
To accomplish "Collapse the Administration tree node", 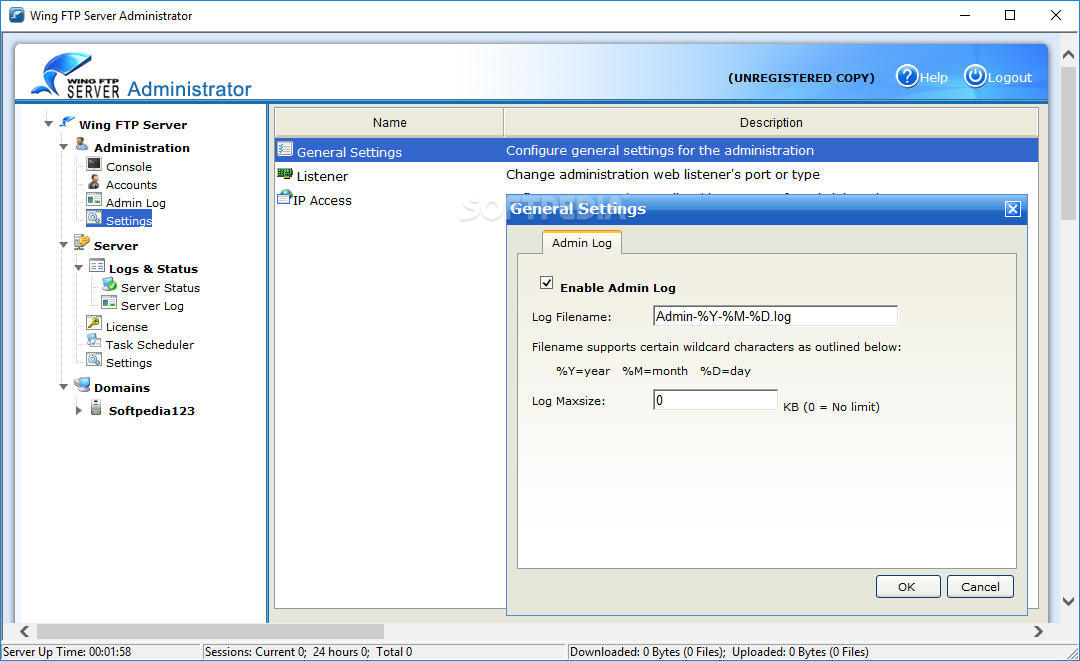I will coord(63,147).
